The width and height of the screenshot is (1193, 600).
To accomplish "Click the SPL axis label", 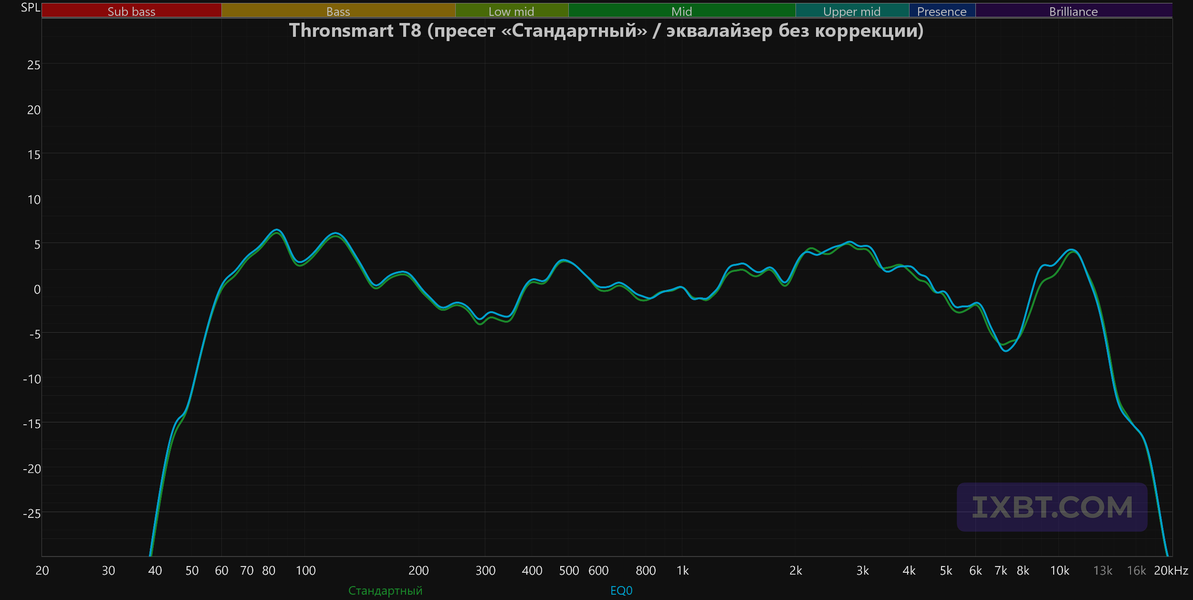I will [x=30, y=9].
